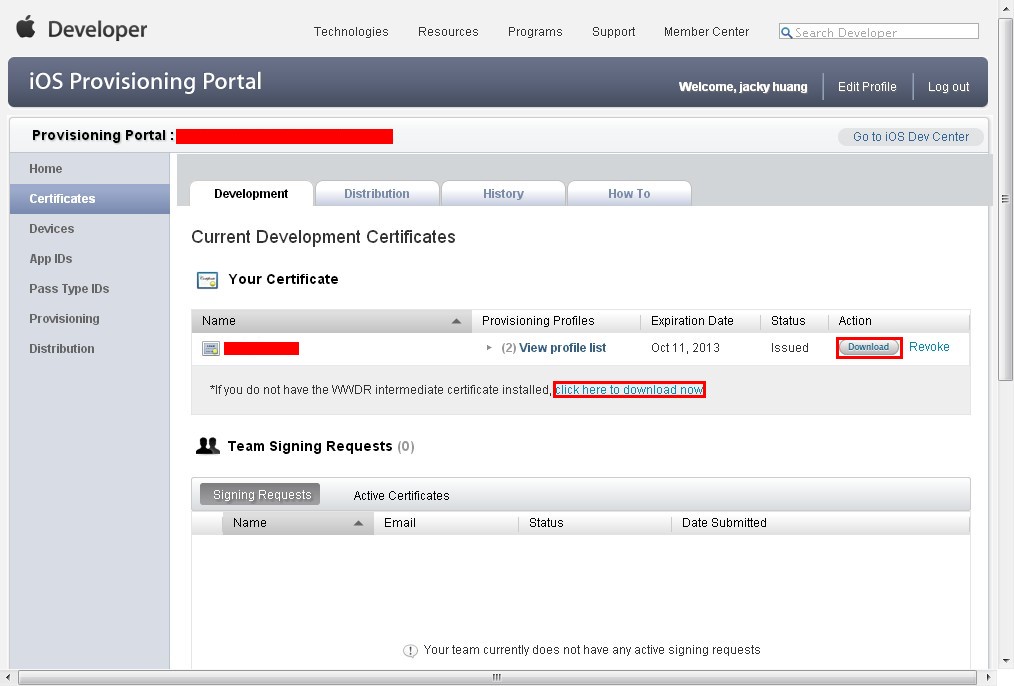The height and width of the screenshot is (686, 1014).
Task: Click the scroll right arrow
Action: (x=987, y=678)
